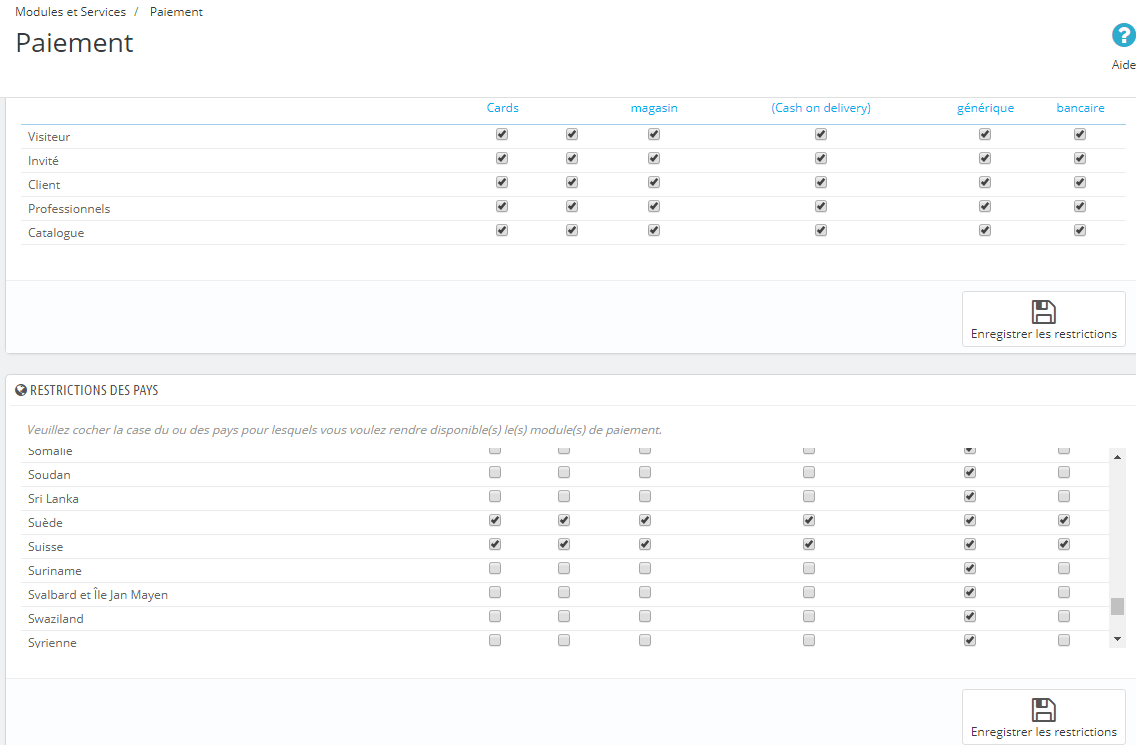The image size is (1136, 745).
Task: Uncheck Visiteur under the Cards column
Action: click(502, 134)
